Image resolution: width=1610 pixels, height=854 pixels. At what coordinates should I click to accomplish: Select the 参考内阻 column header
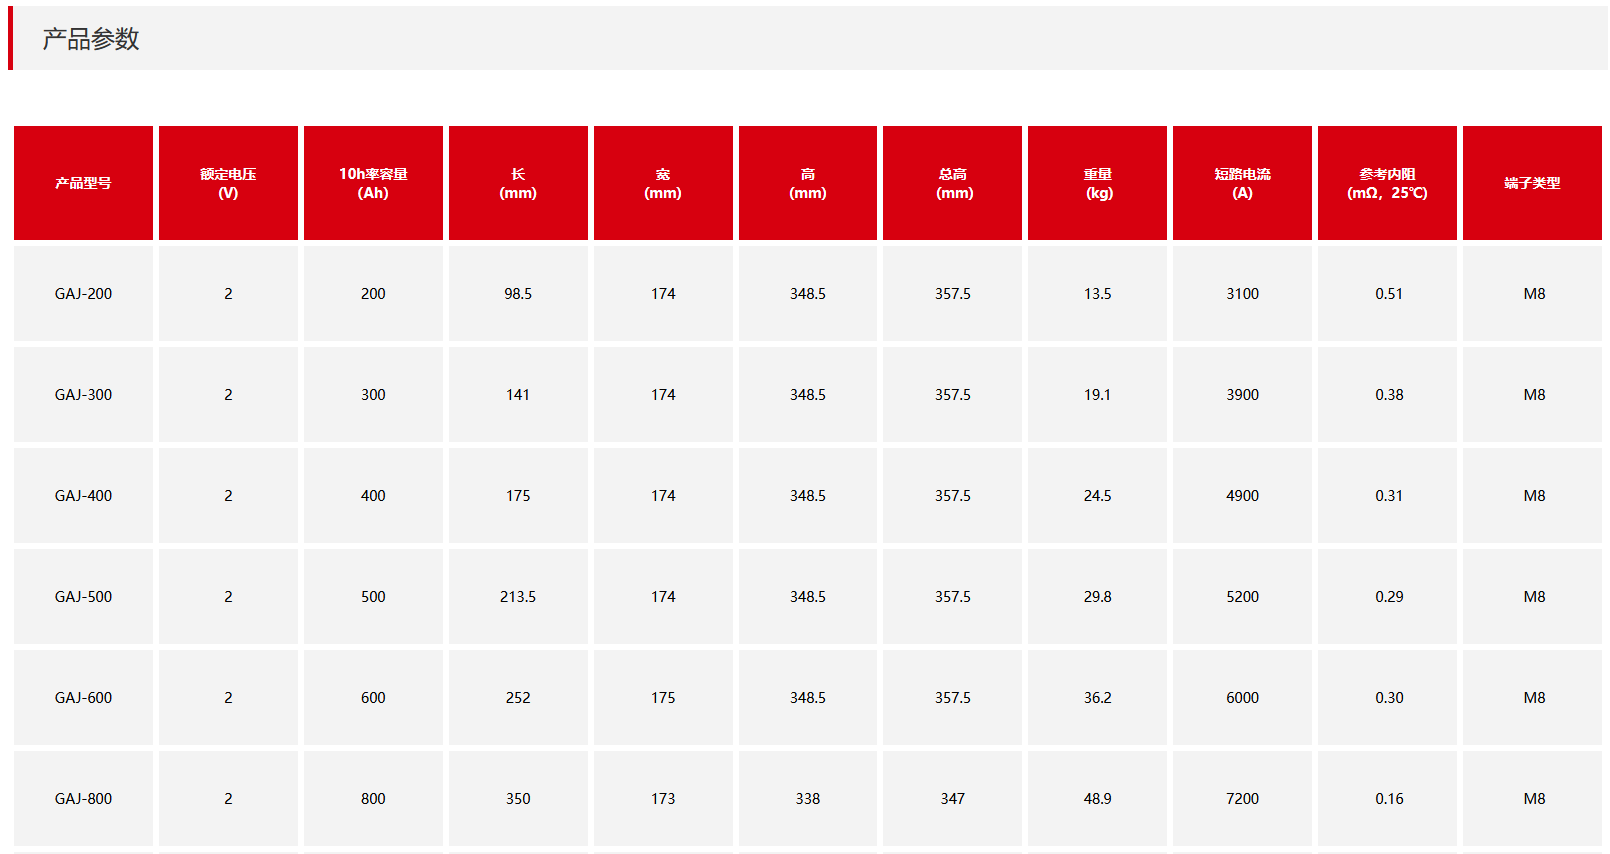(1387, 183)
